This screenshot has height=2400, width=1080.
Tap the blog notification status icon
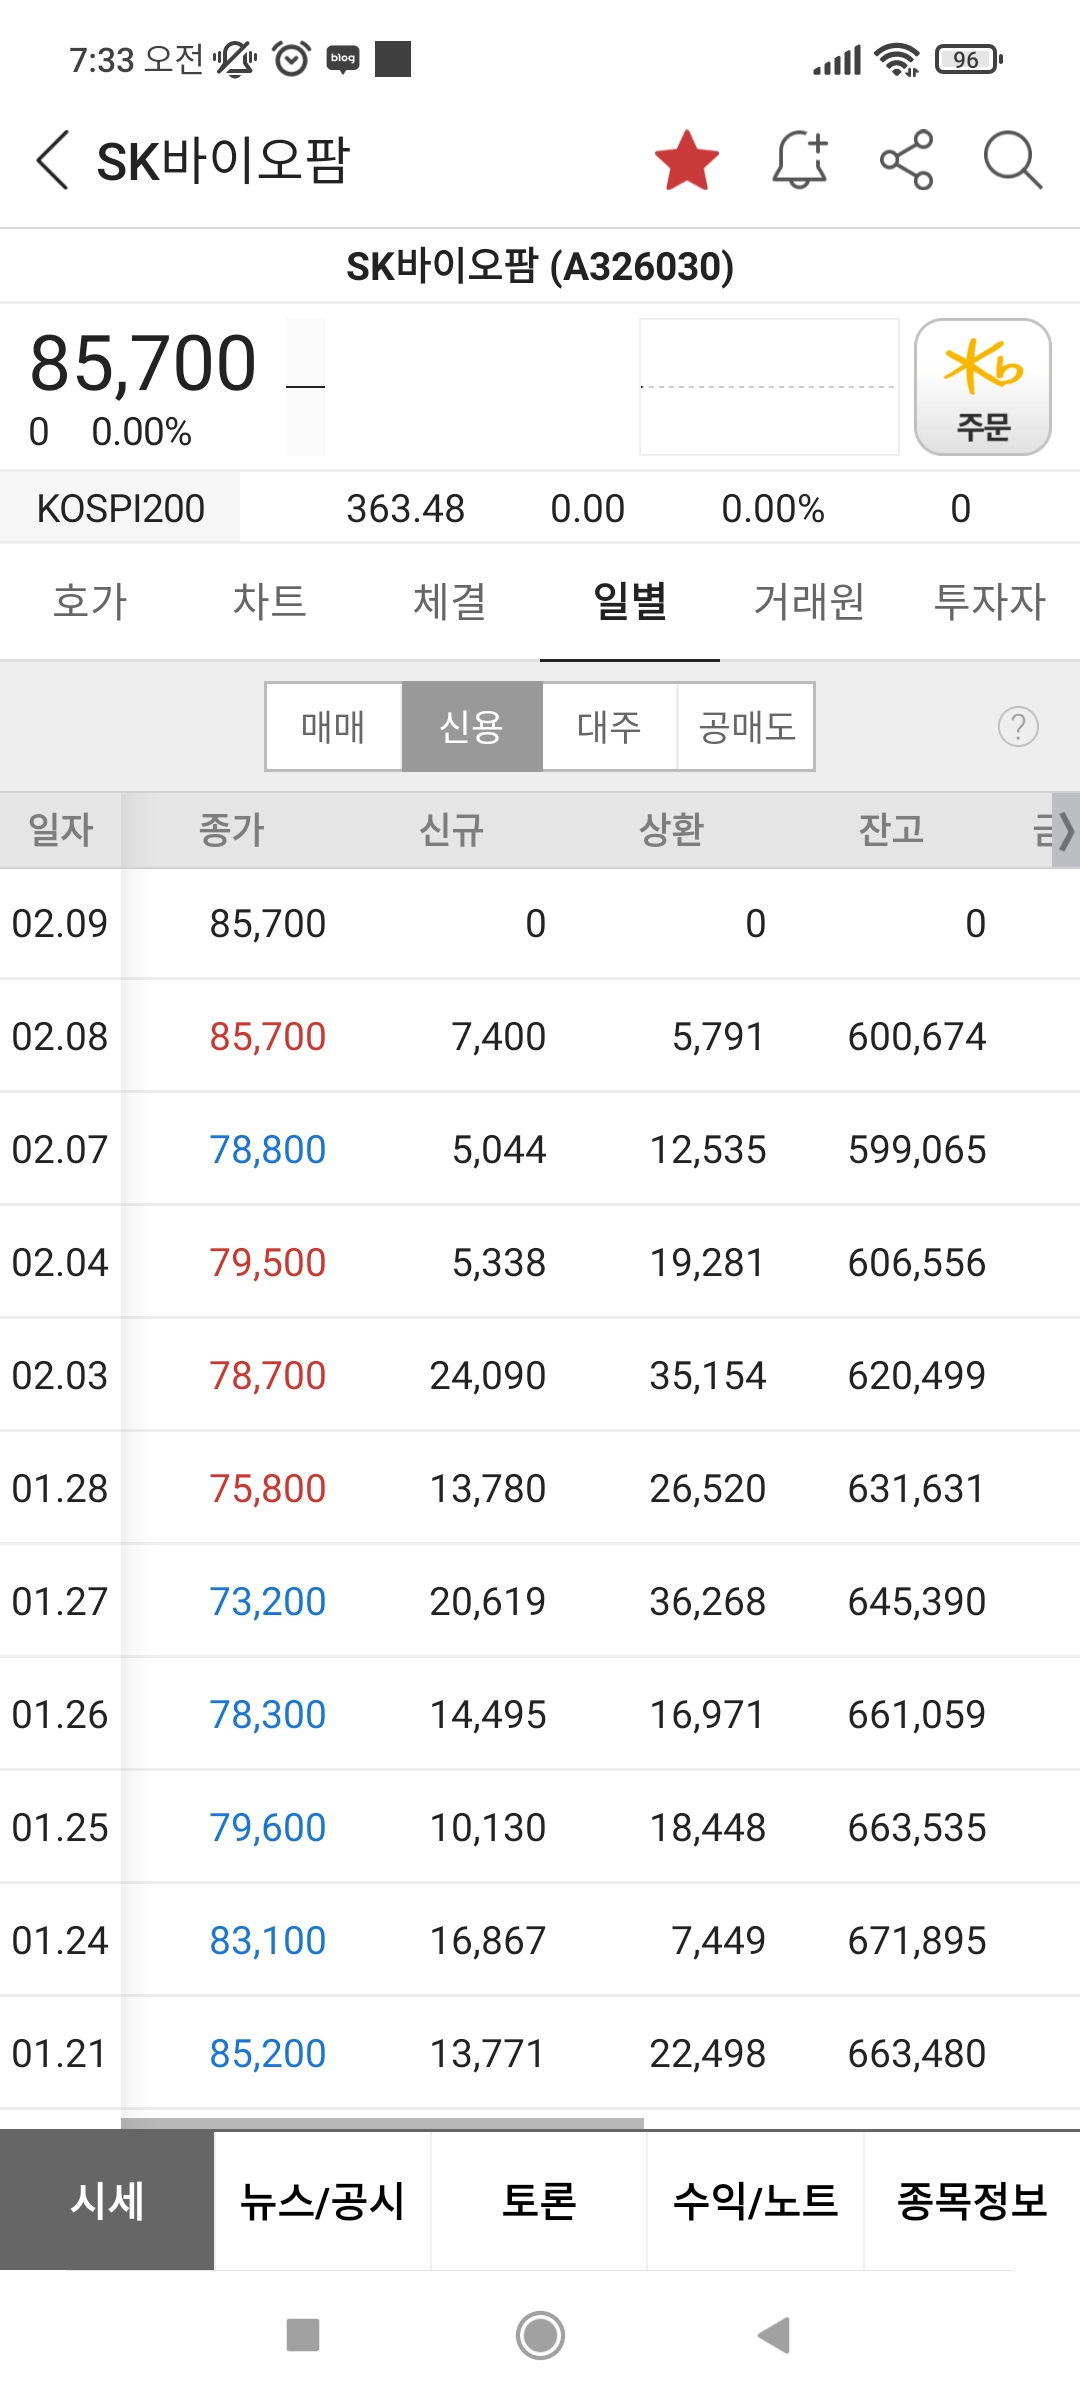[x=343, y=59]
